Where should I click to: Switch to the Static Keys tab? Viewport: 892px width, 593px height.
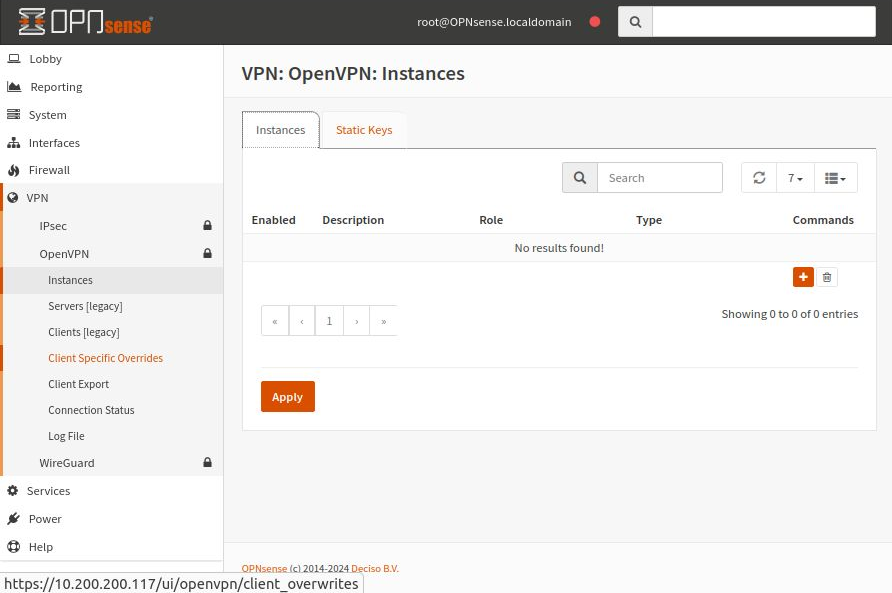click(363, 130)
